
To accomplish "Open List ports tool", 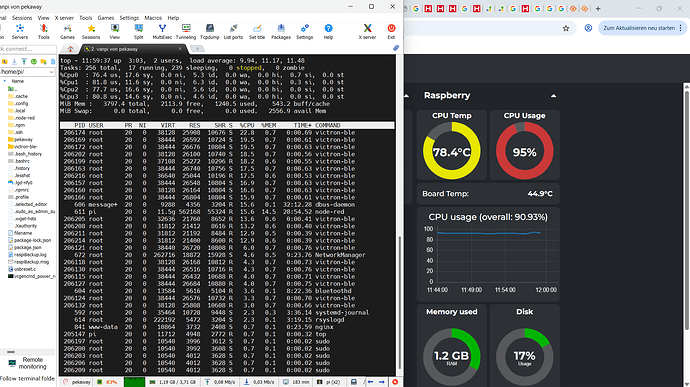I will (x=233, y=32).
